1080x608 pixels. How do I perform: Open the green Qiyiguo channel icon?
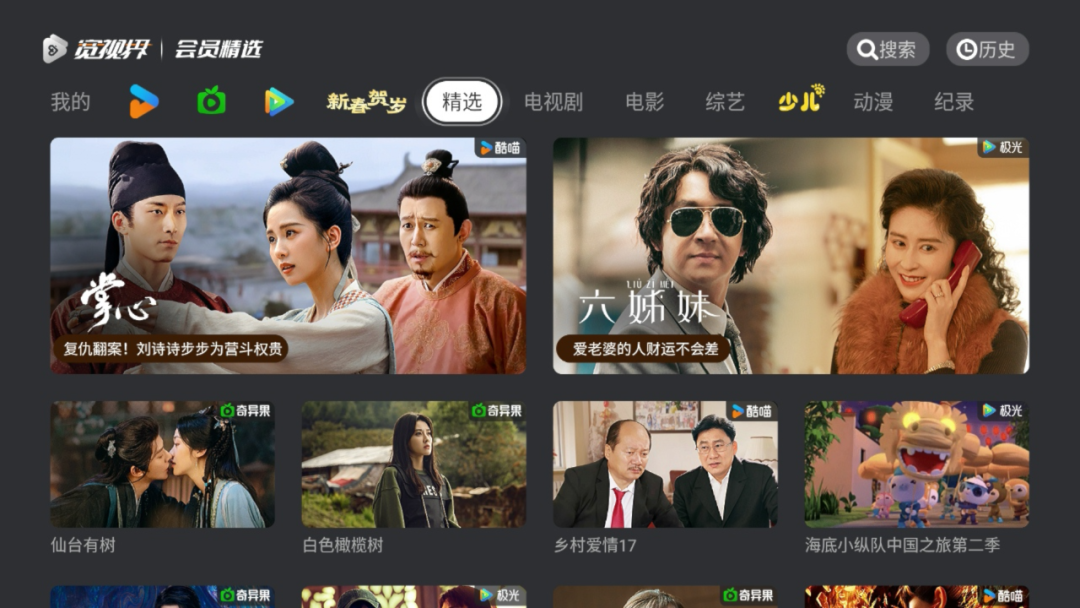pyautogui.click(x=211, y=102)
